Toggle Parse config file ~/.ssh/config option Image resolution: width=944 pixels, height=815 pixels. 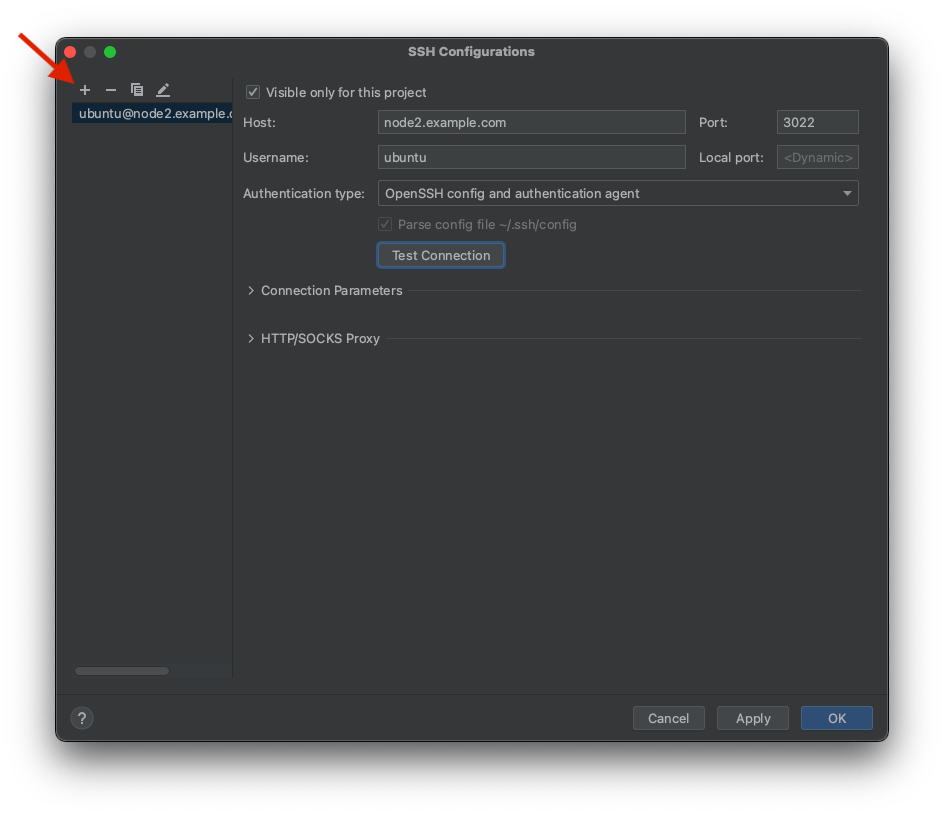pos(385,224)
